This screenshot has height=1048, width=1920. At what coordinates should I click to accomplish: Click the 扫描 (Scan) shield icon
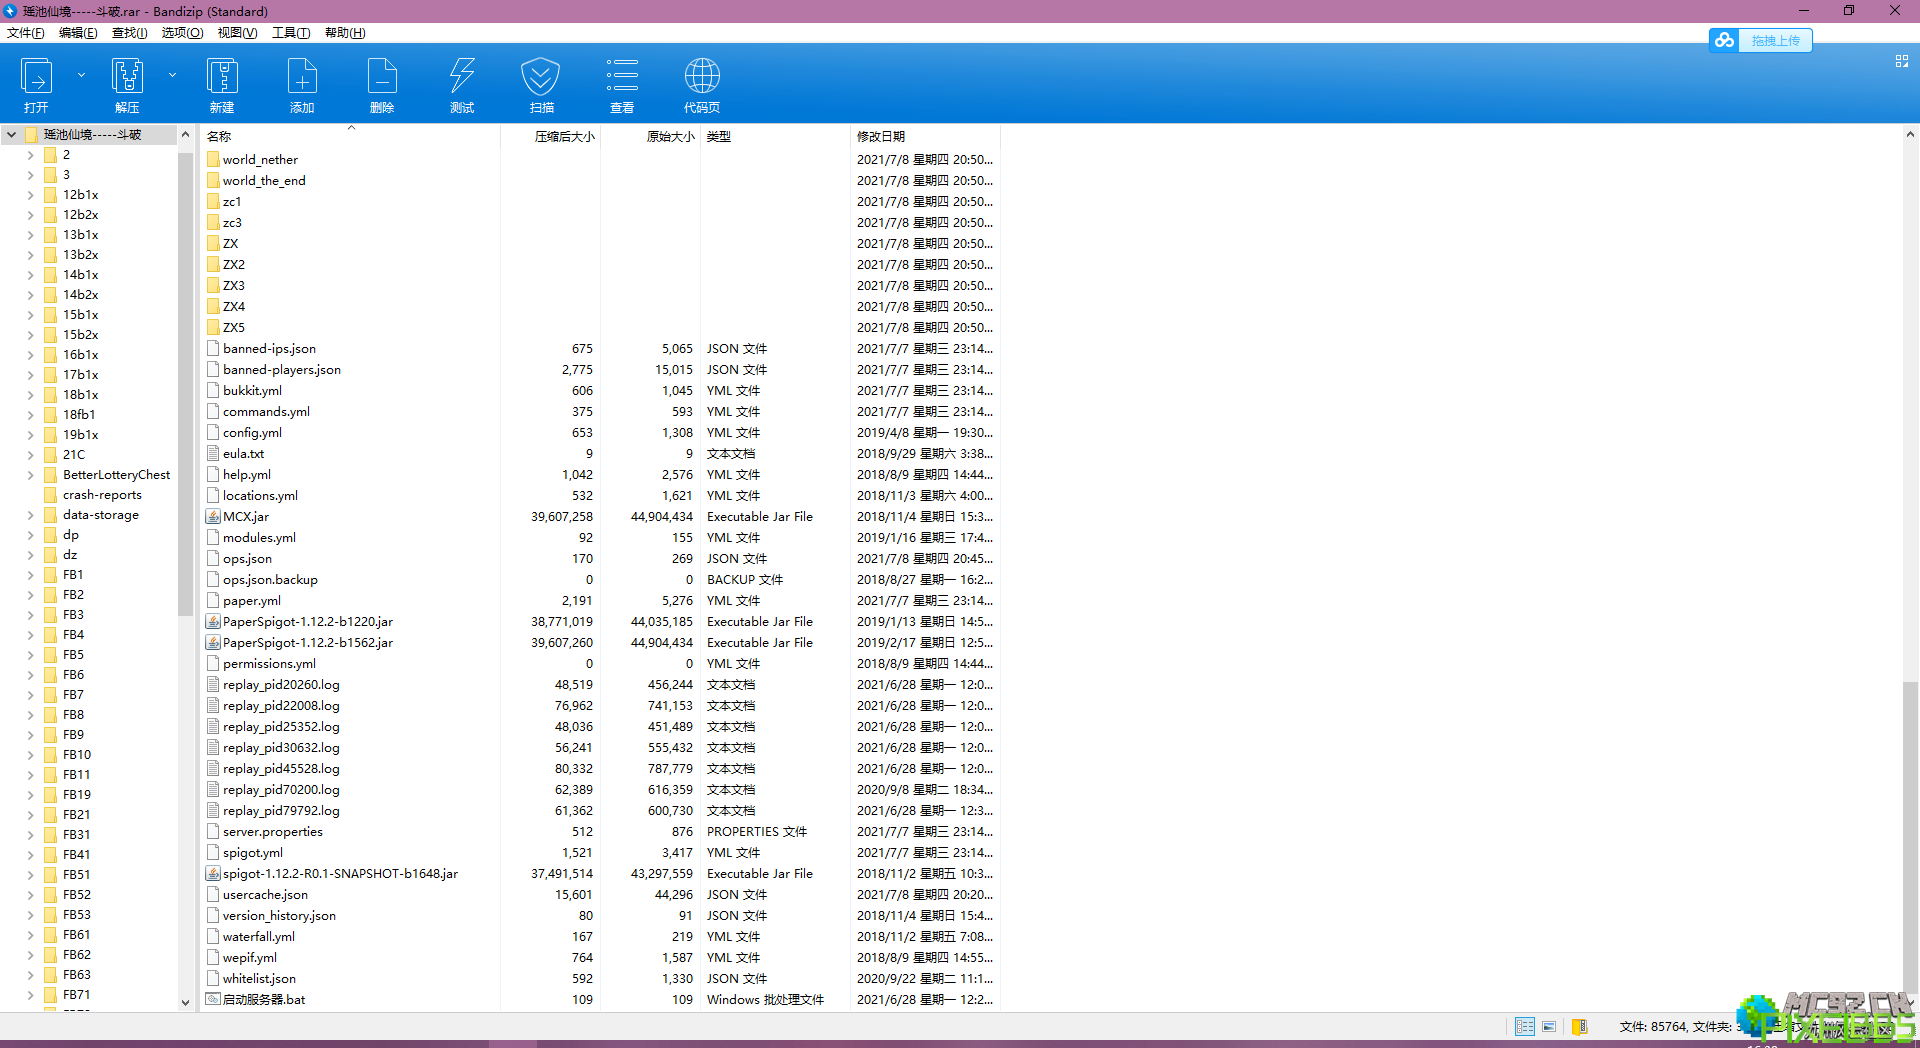(x=541, y=76)
